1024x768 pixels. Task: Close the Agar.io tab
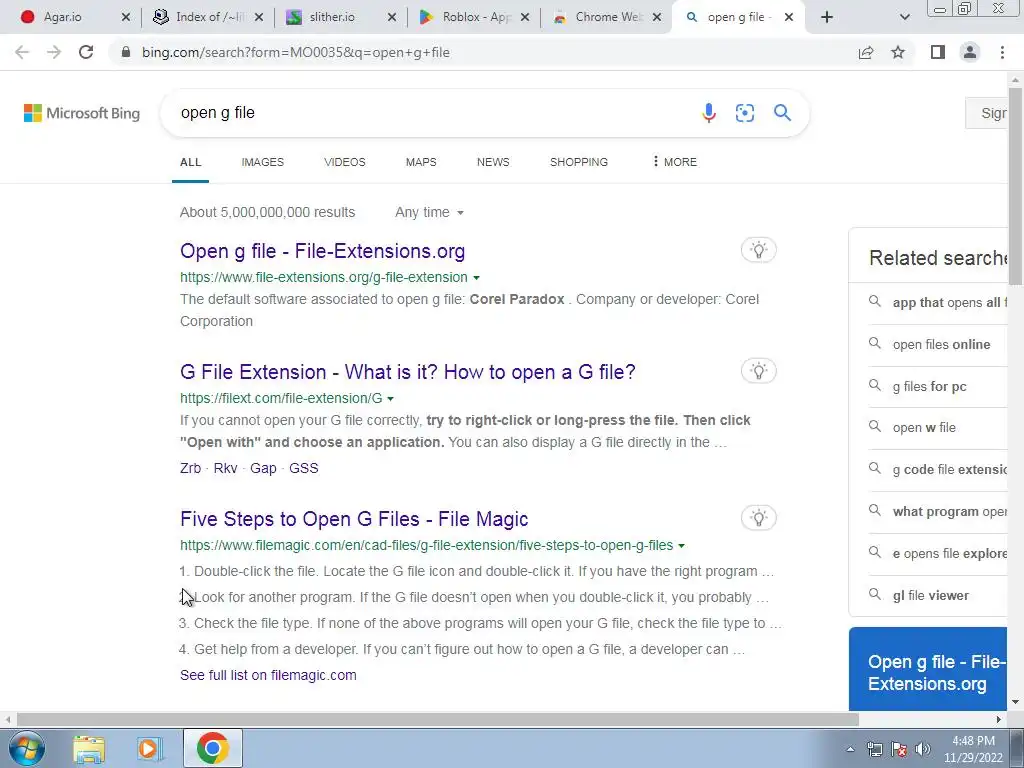126,17
